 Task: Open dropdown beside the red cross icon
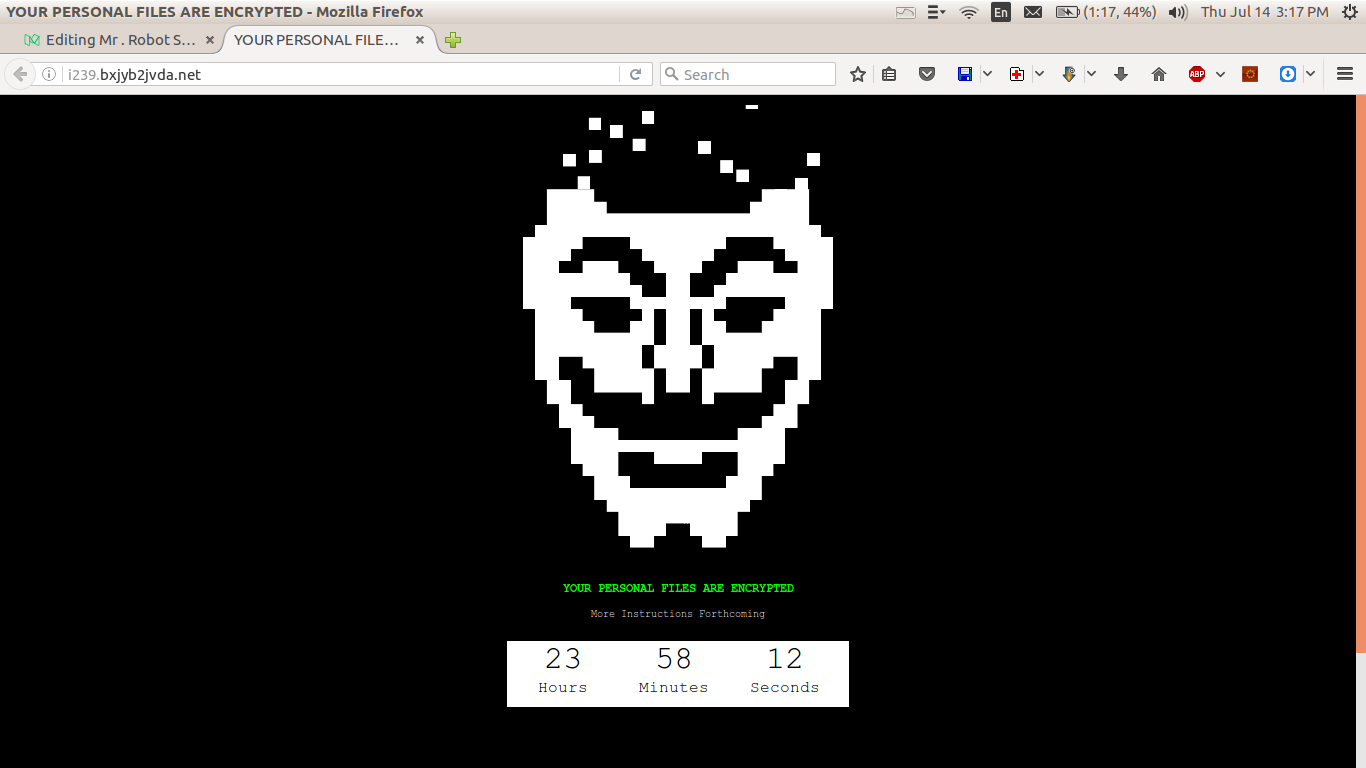coord(1039,74)
